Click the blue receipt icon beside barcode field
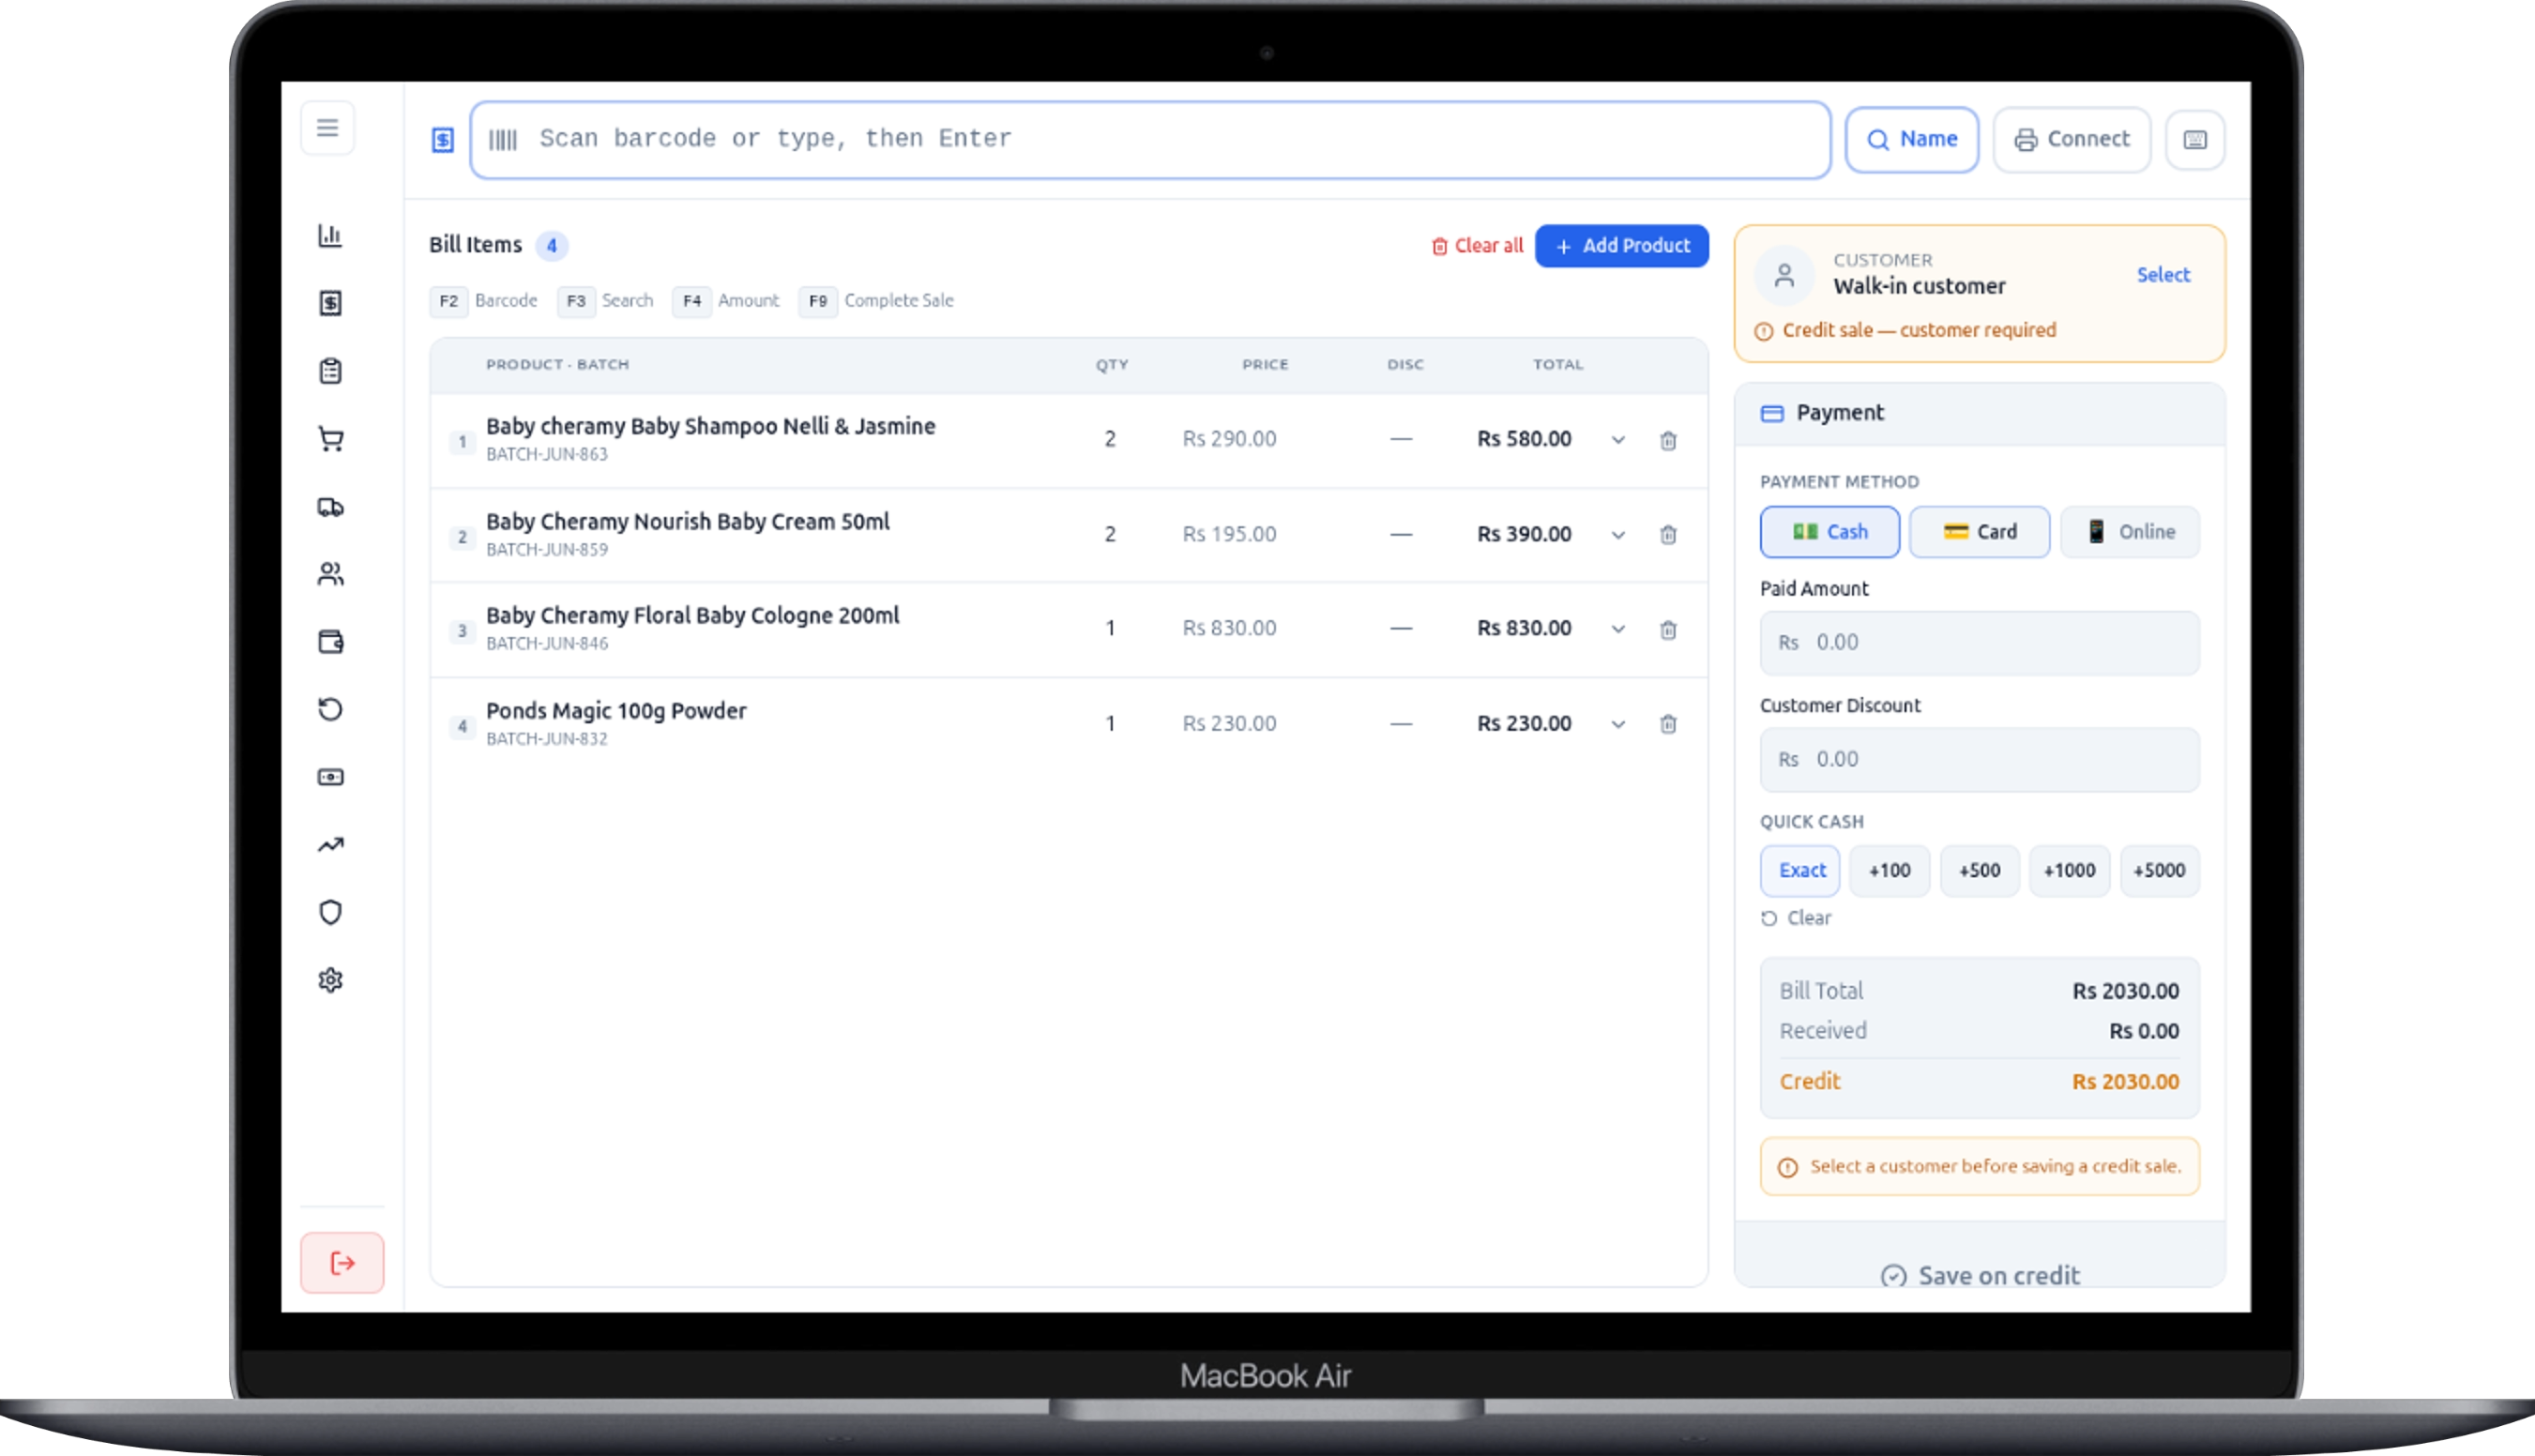This screenshot has width=2535, height=1456. pos(442,140)
